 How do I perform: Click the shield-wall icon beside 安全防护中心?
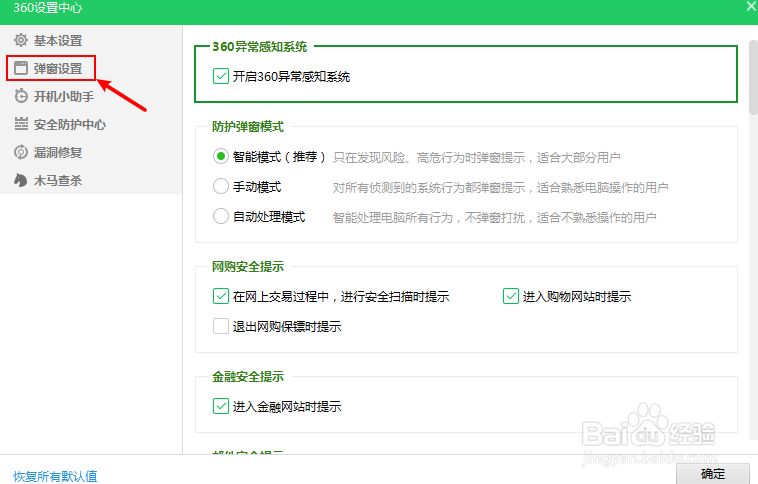(21, 124)
